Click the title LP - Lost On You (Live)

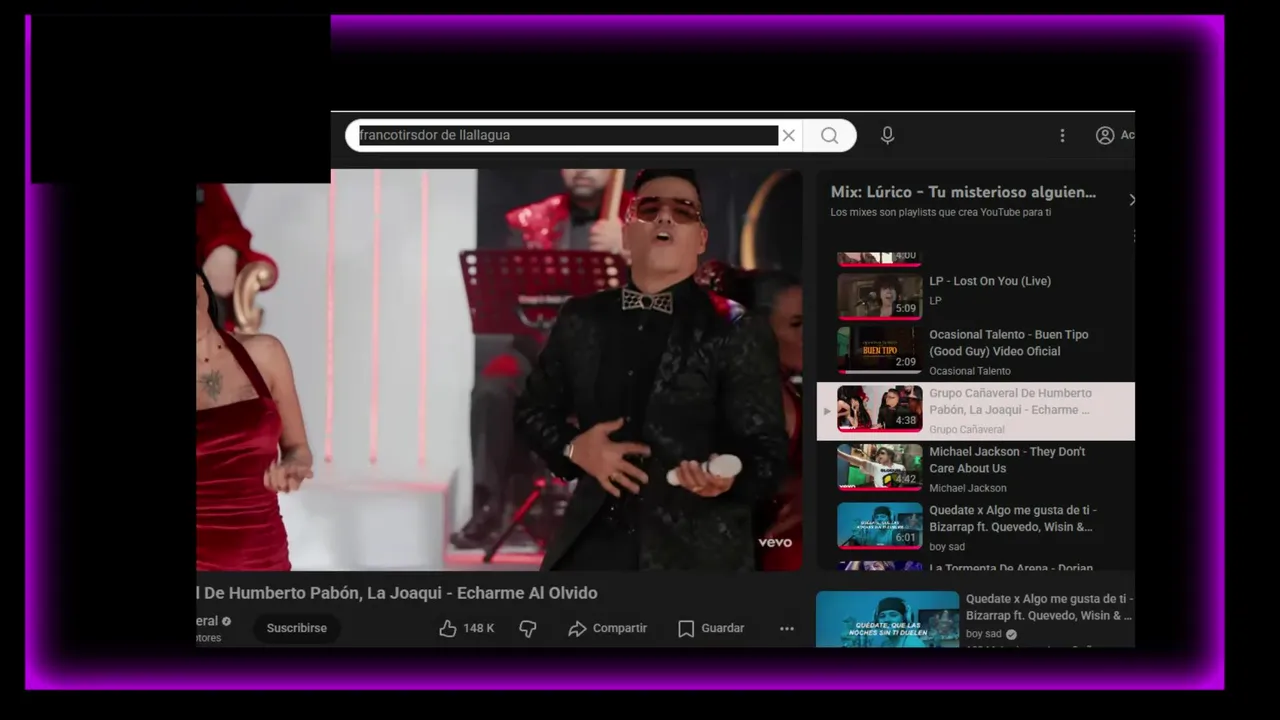pos(990,281)
